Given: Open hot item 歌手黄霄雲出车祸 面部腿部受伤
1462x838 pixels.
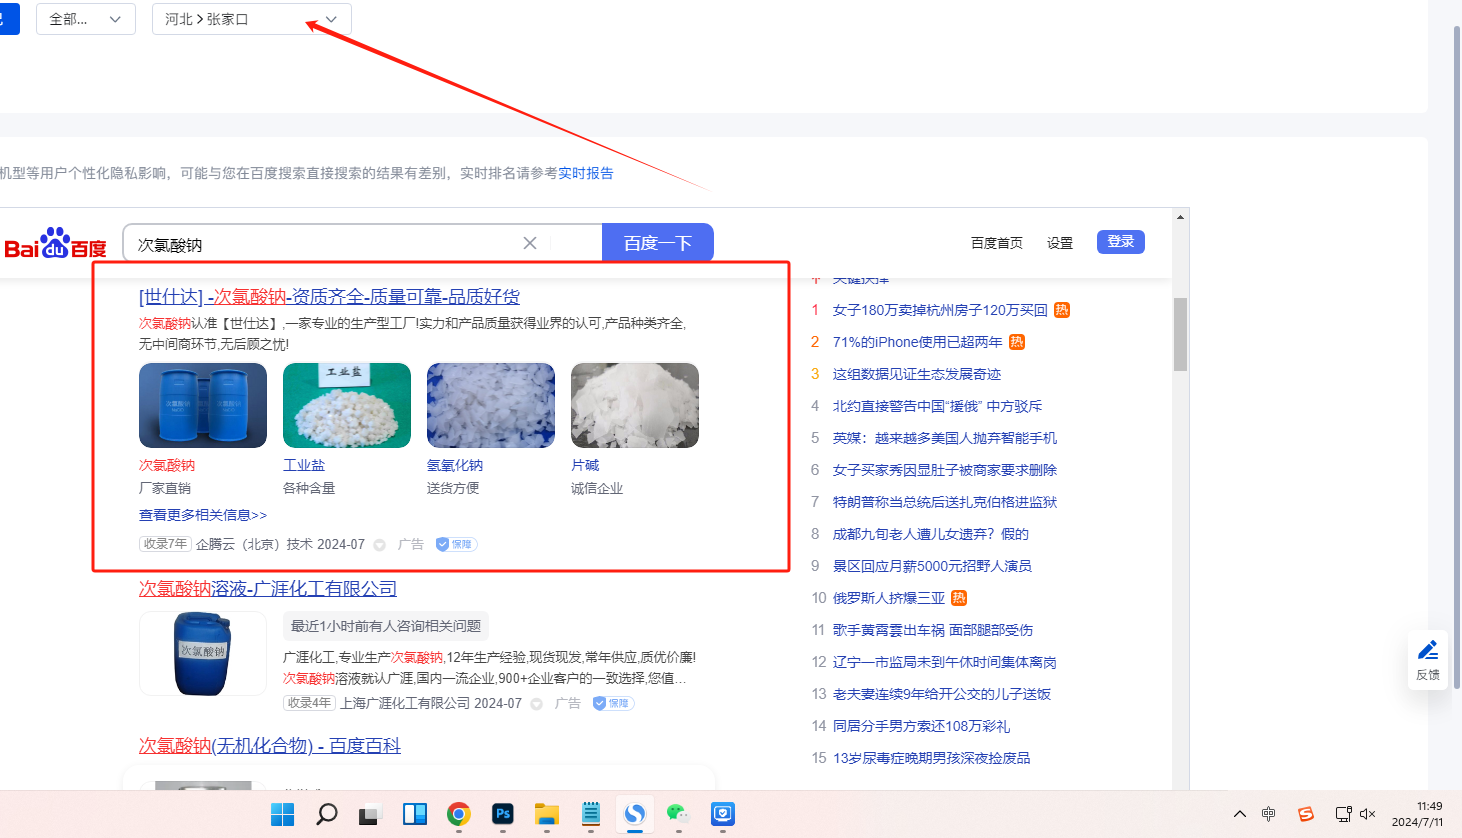Looking at the screenshot, I should (x=933, y=630).
